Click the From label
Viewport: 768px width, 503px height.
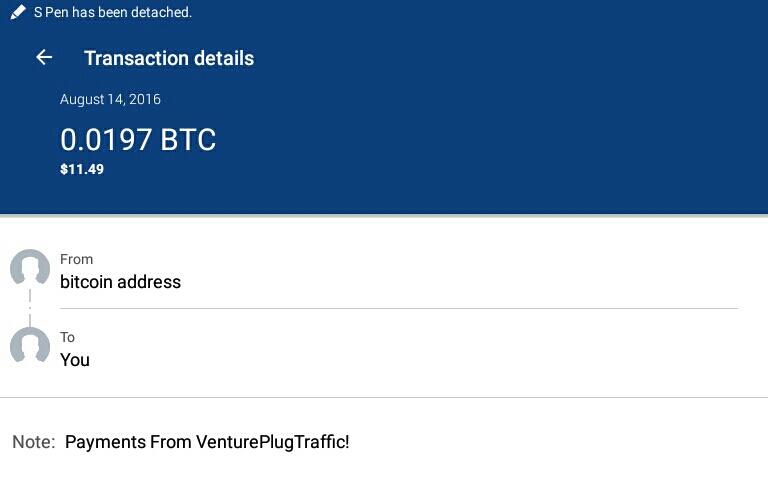coord(76,259)
